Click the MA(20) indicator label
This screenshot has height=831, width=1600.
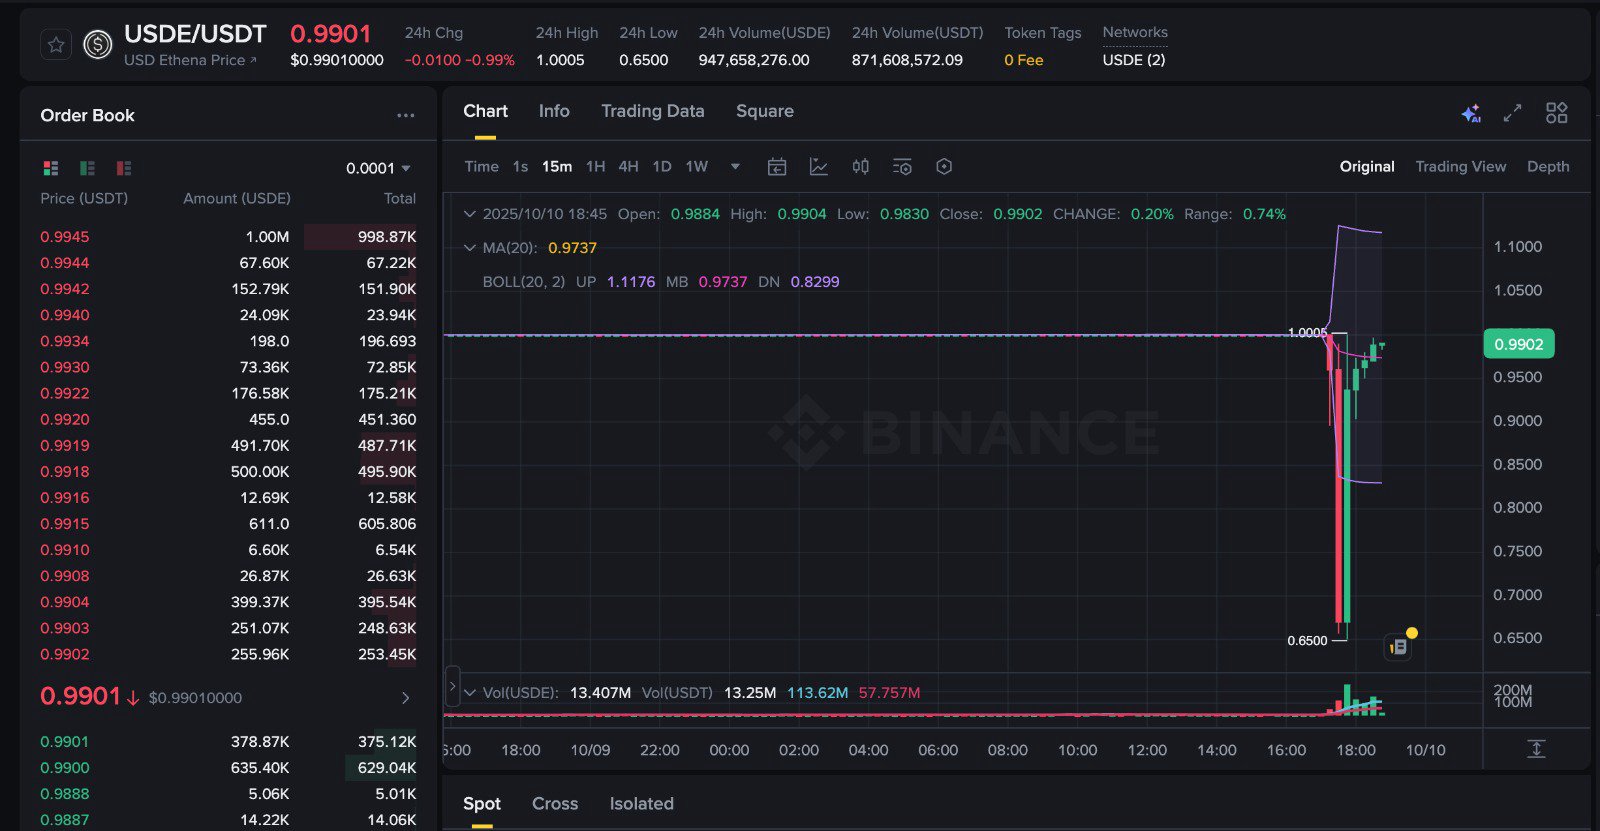click(510, 248)
